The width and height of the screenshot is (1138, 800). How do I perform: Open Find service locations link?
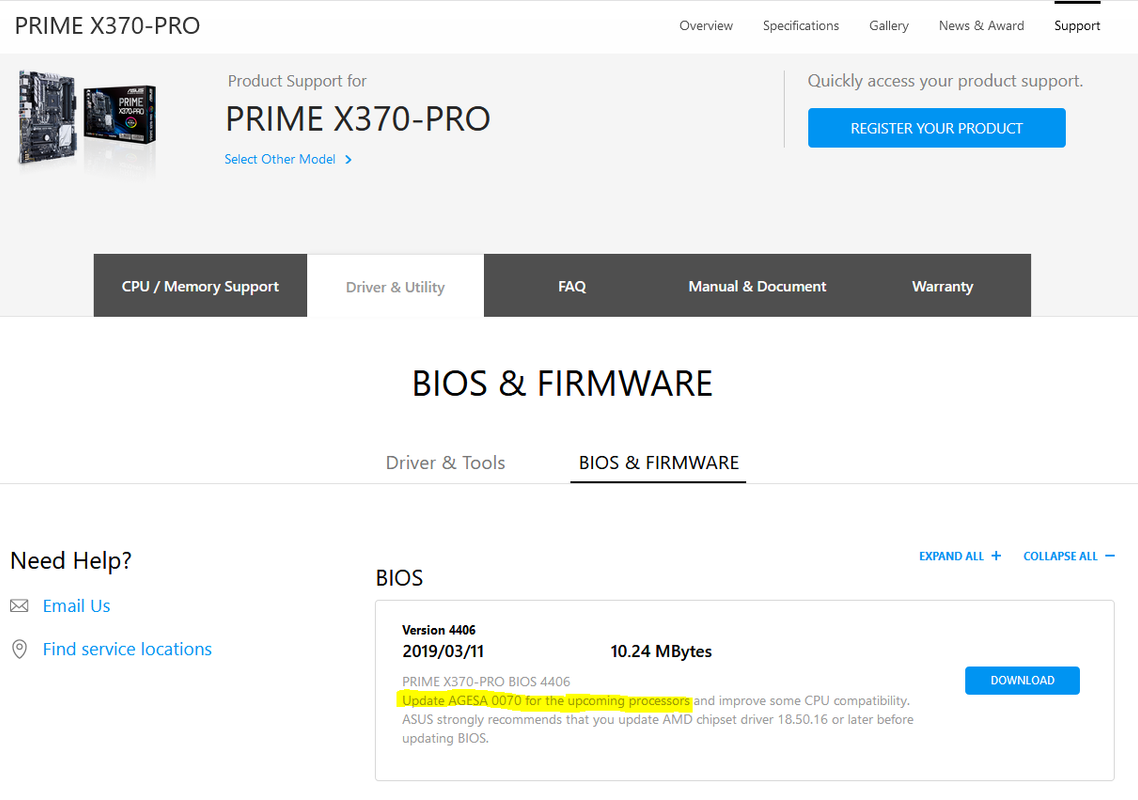[x=127, y=649]
